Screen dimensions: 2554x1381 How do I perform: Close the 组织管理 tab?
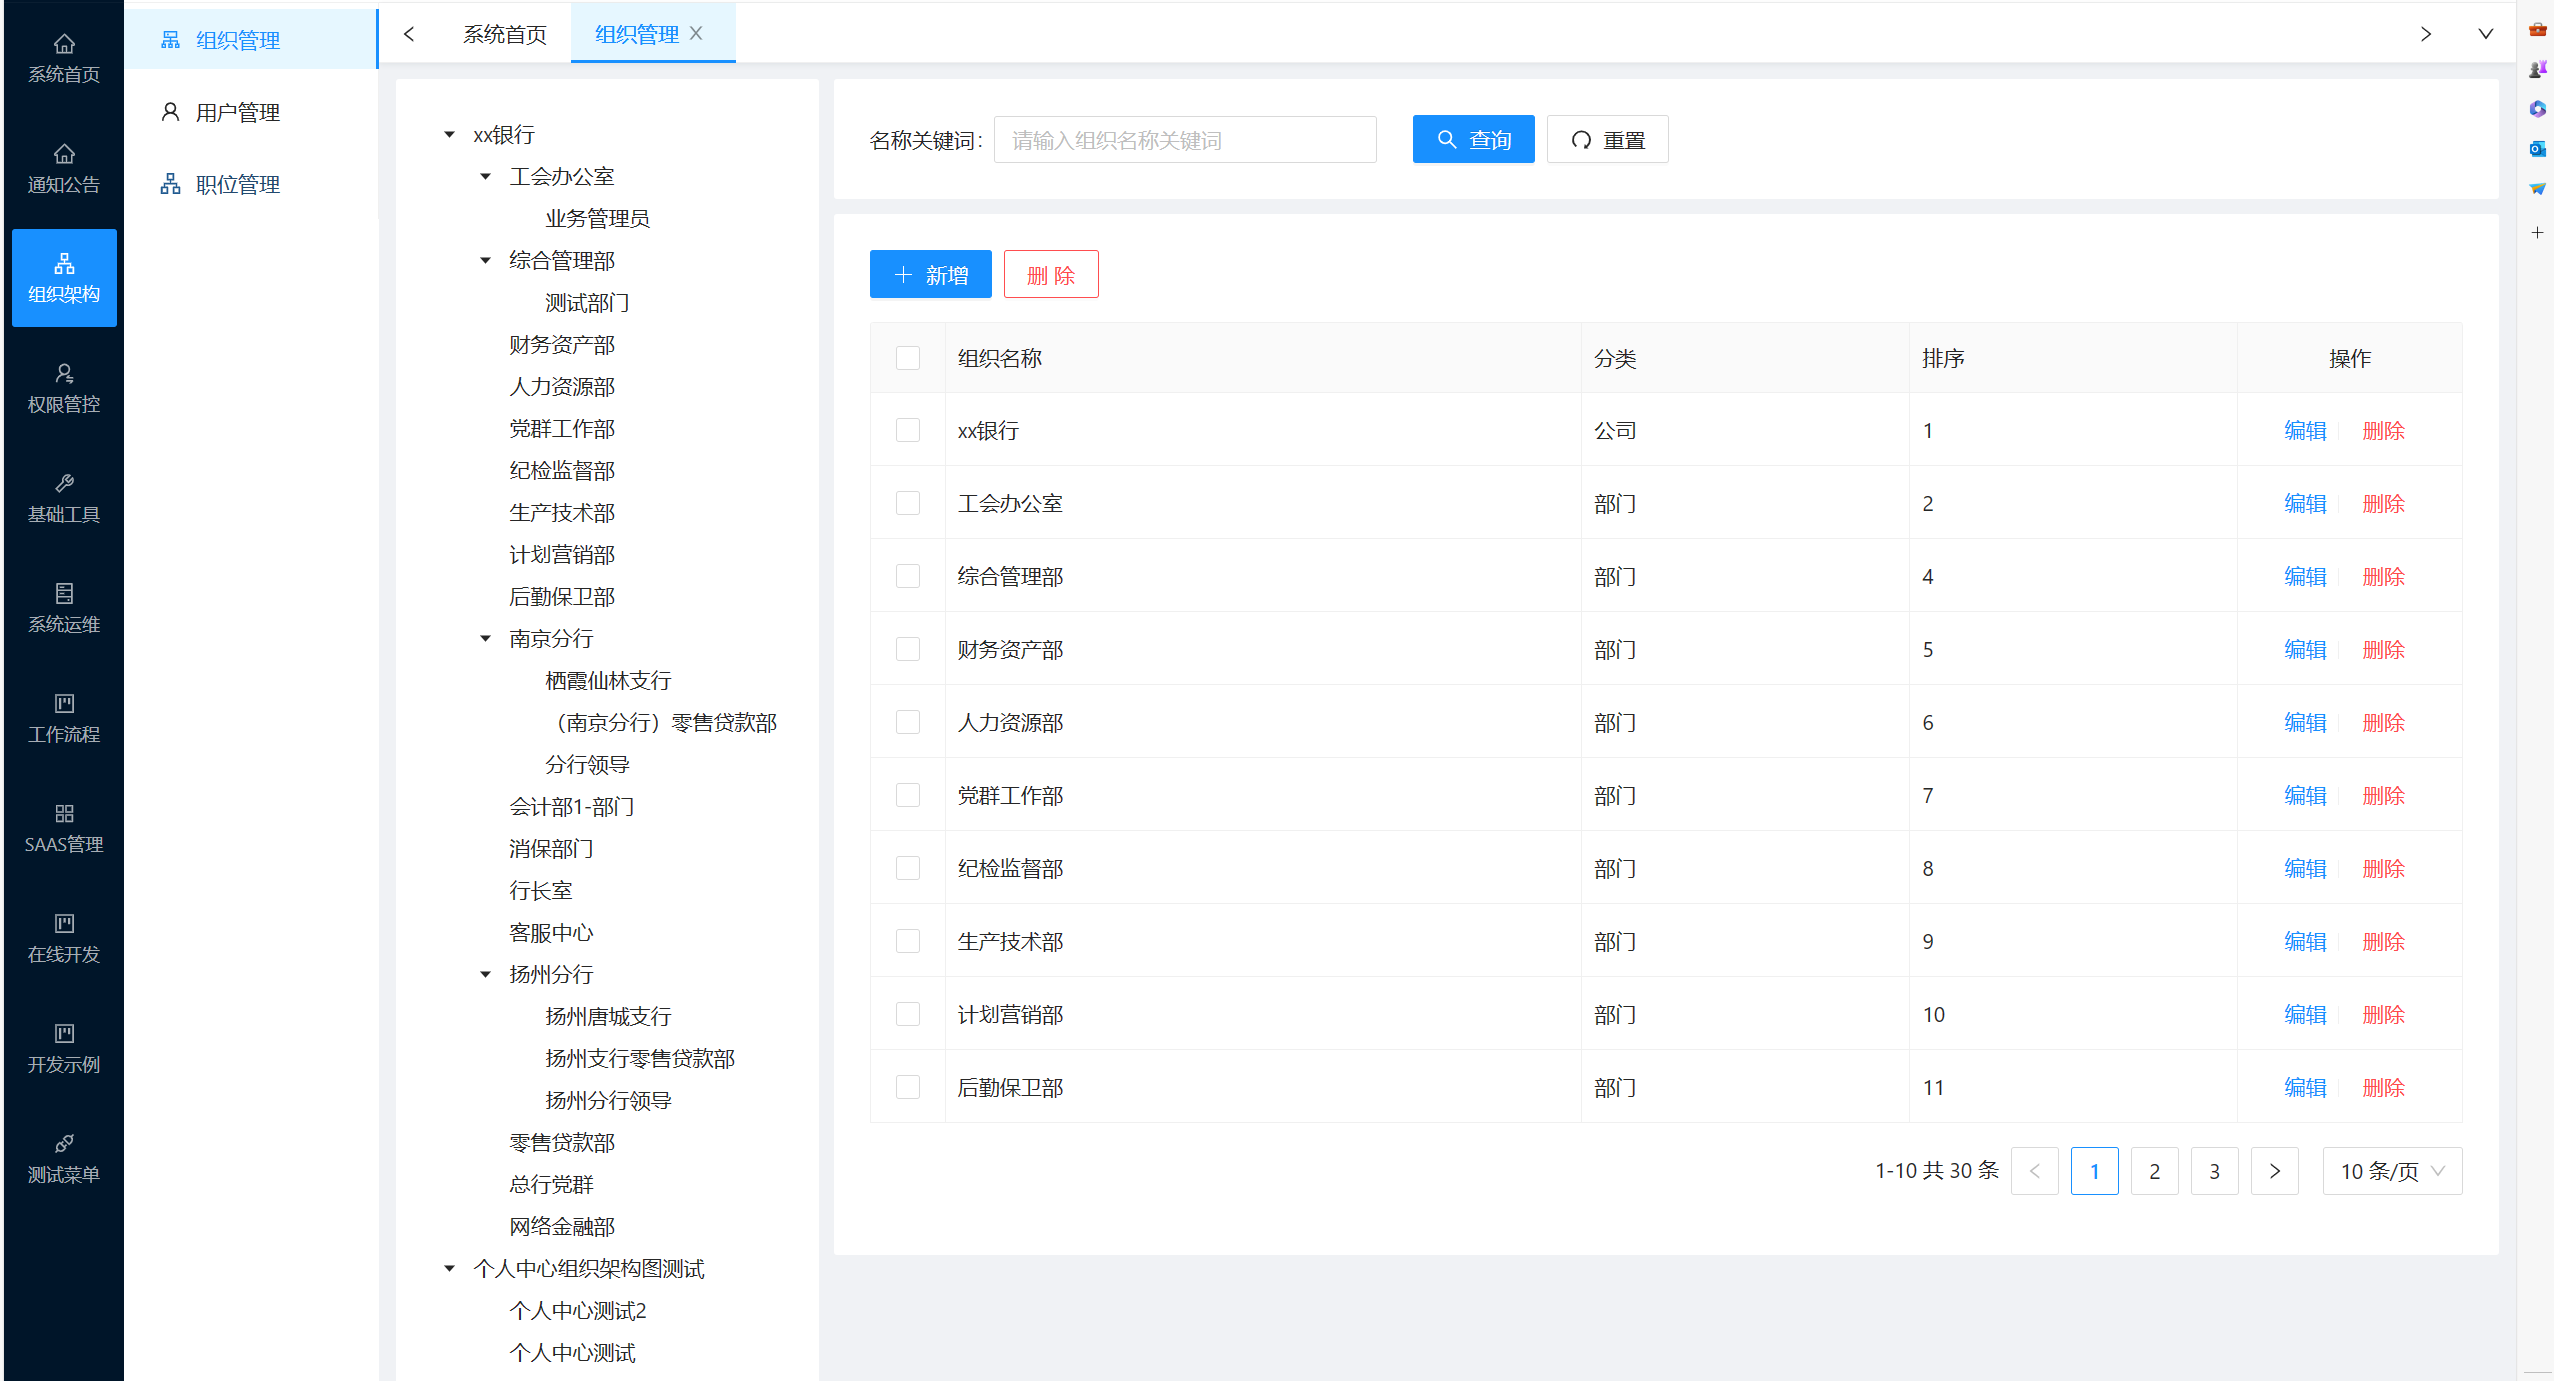point(696,33)
